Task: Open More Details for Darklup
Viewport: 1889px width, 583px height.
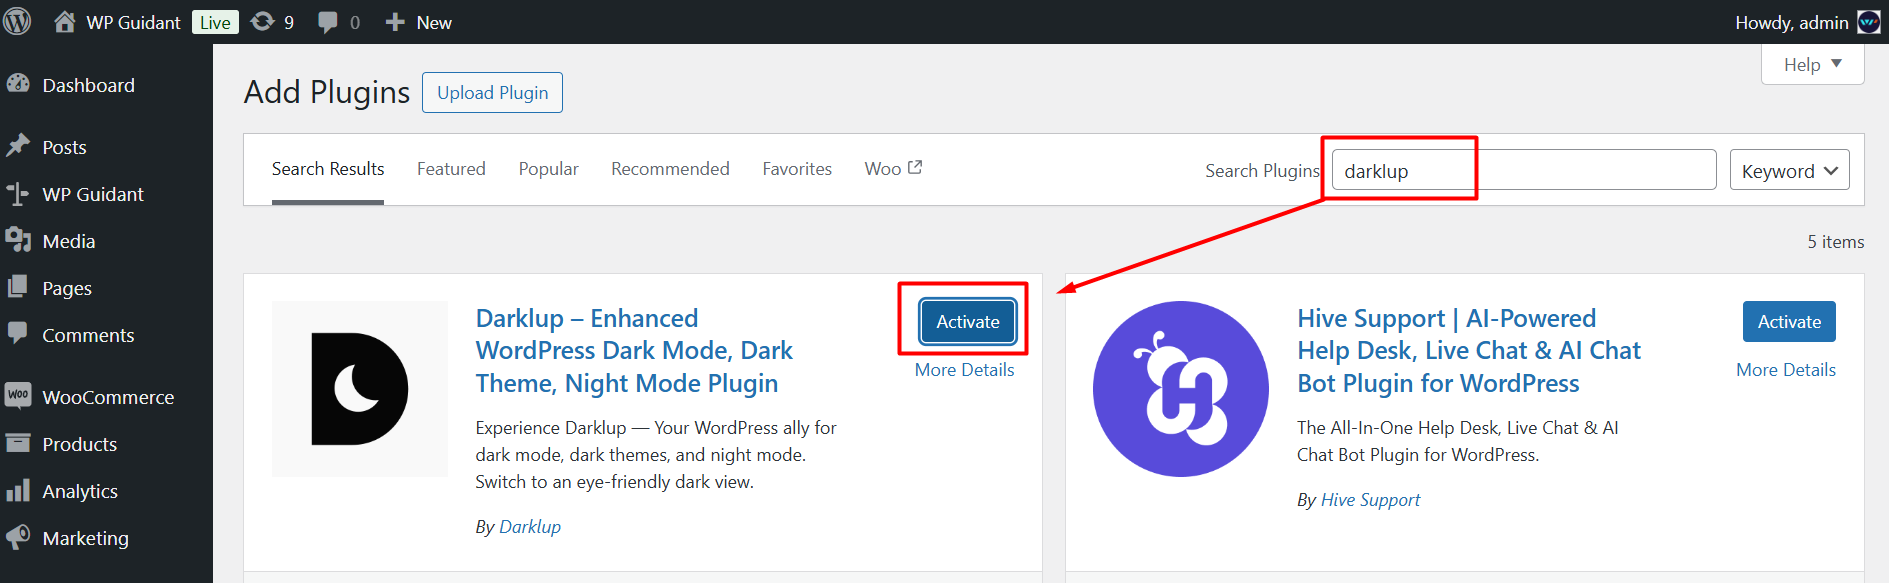Action: (964, 370)
